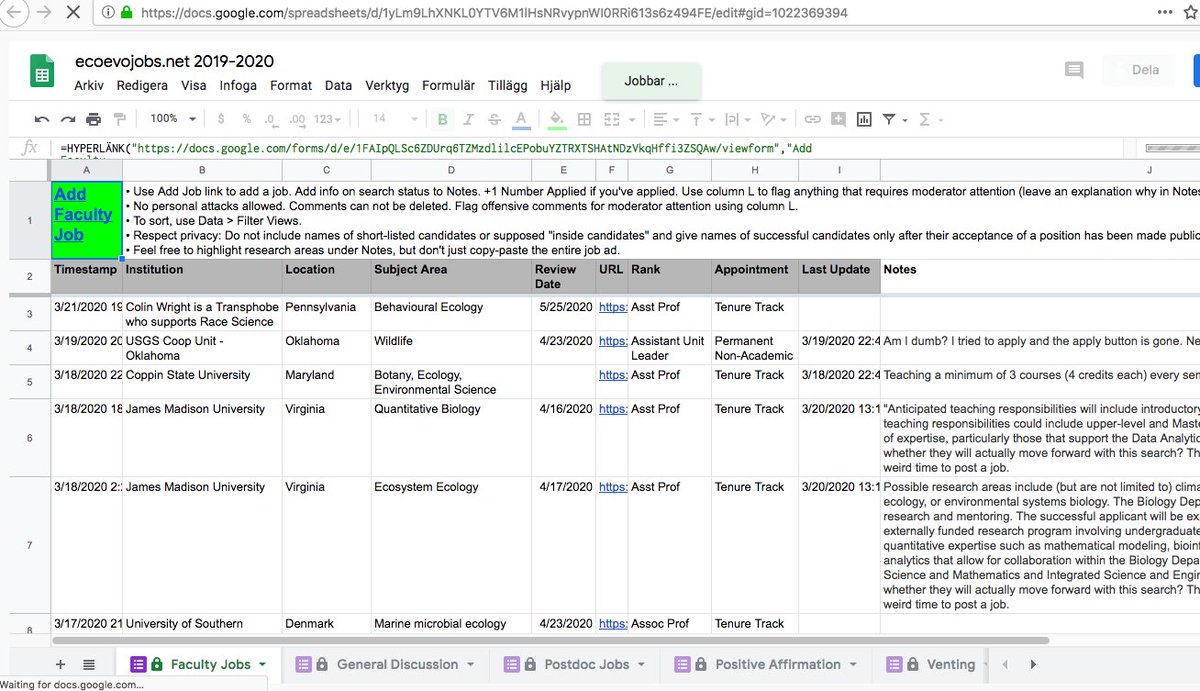1200x691 pixels.
Task: Open the all sheets list icon
Action: (88, 664)
